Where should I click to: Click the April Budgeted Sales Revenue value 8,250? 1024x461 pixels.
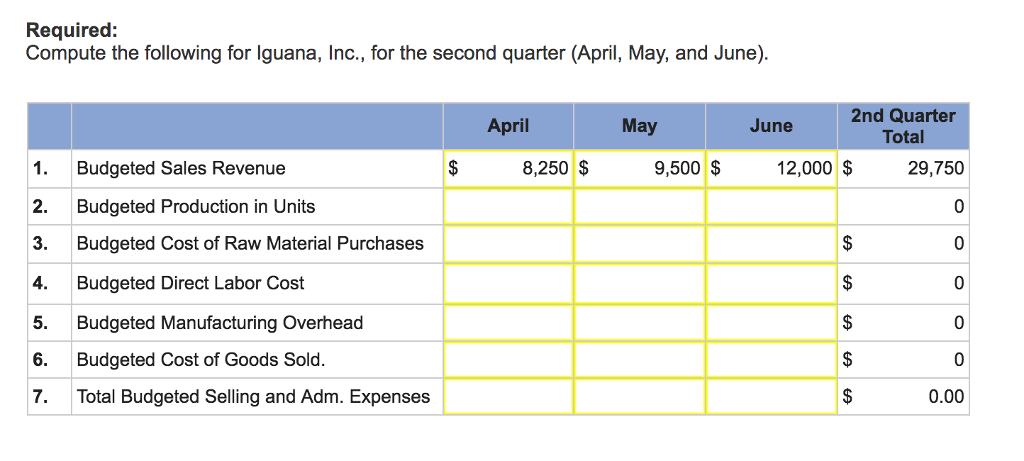point(545,169)
